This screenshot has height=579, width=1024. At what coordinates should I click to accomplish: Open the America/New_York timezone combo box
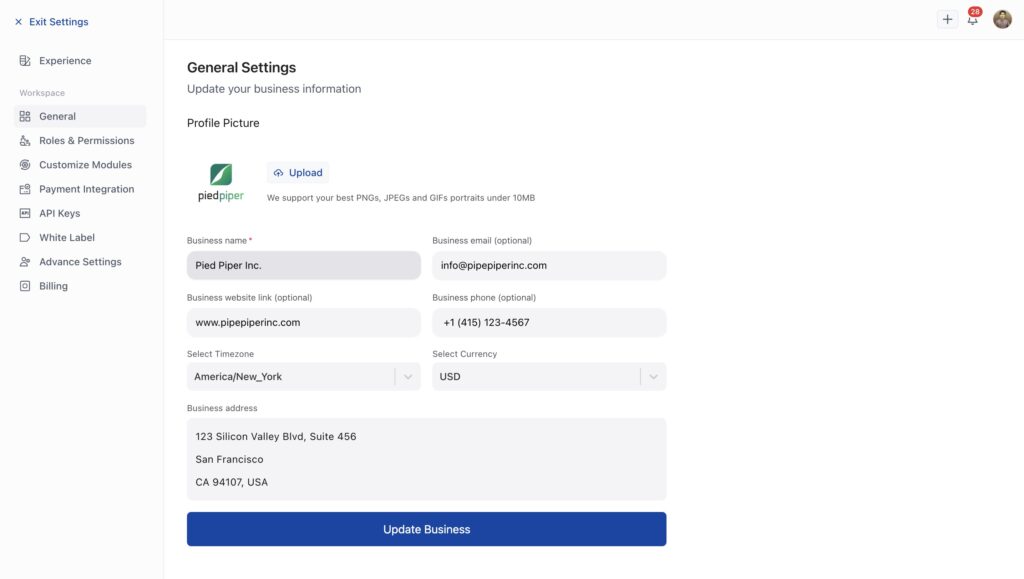pyautogui.click(x=290, y=377)
